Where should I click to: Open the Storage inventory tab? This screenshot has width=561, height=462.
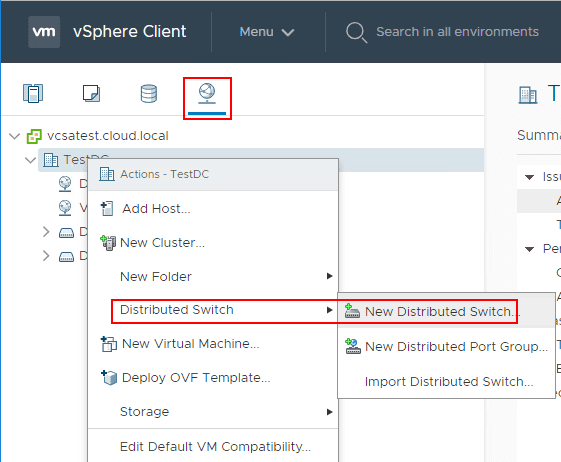(149, 93)
